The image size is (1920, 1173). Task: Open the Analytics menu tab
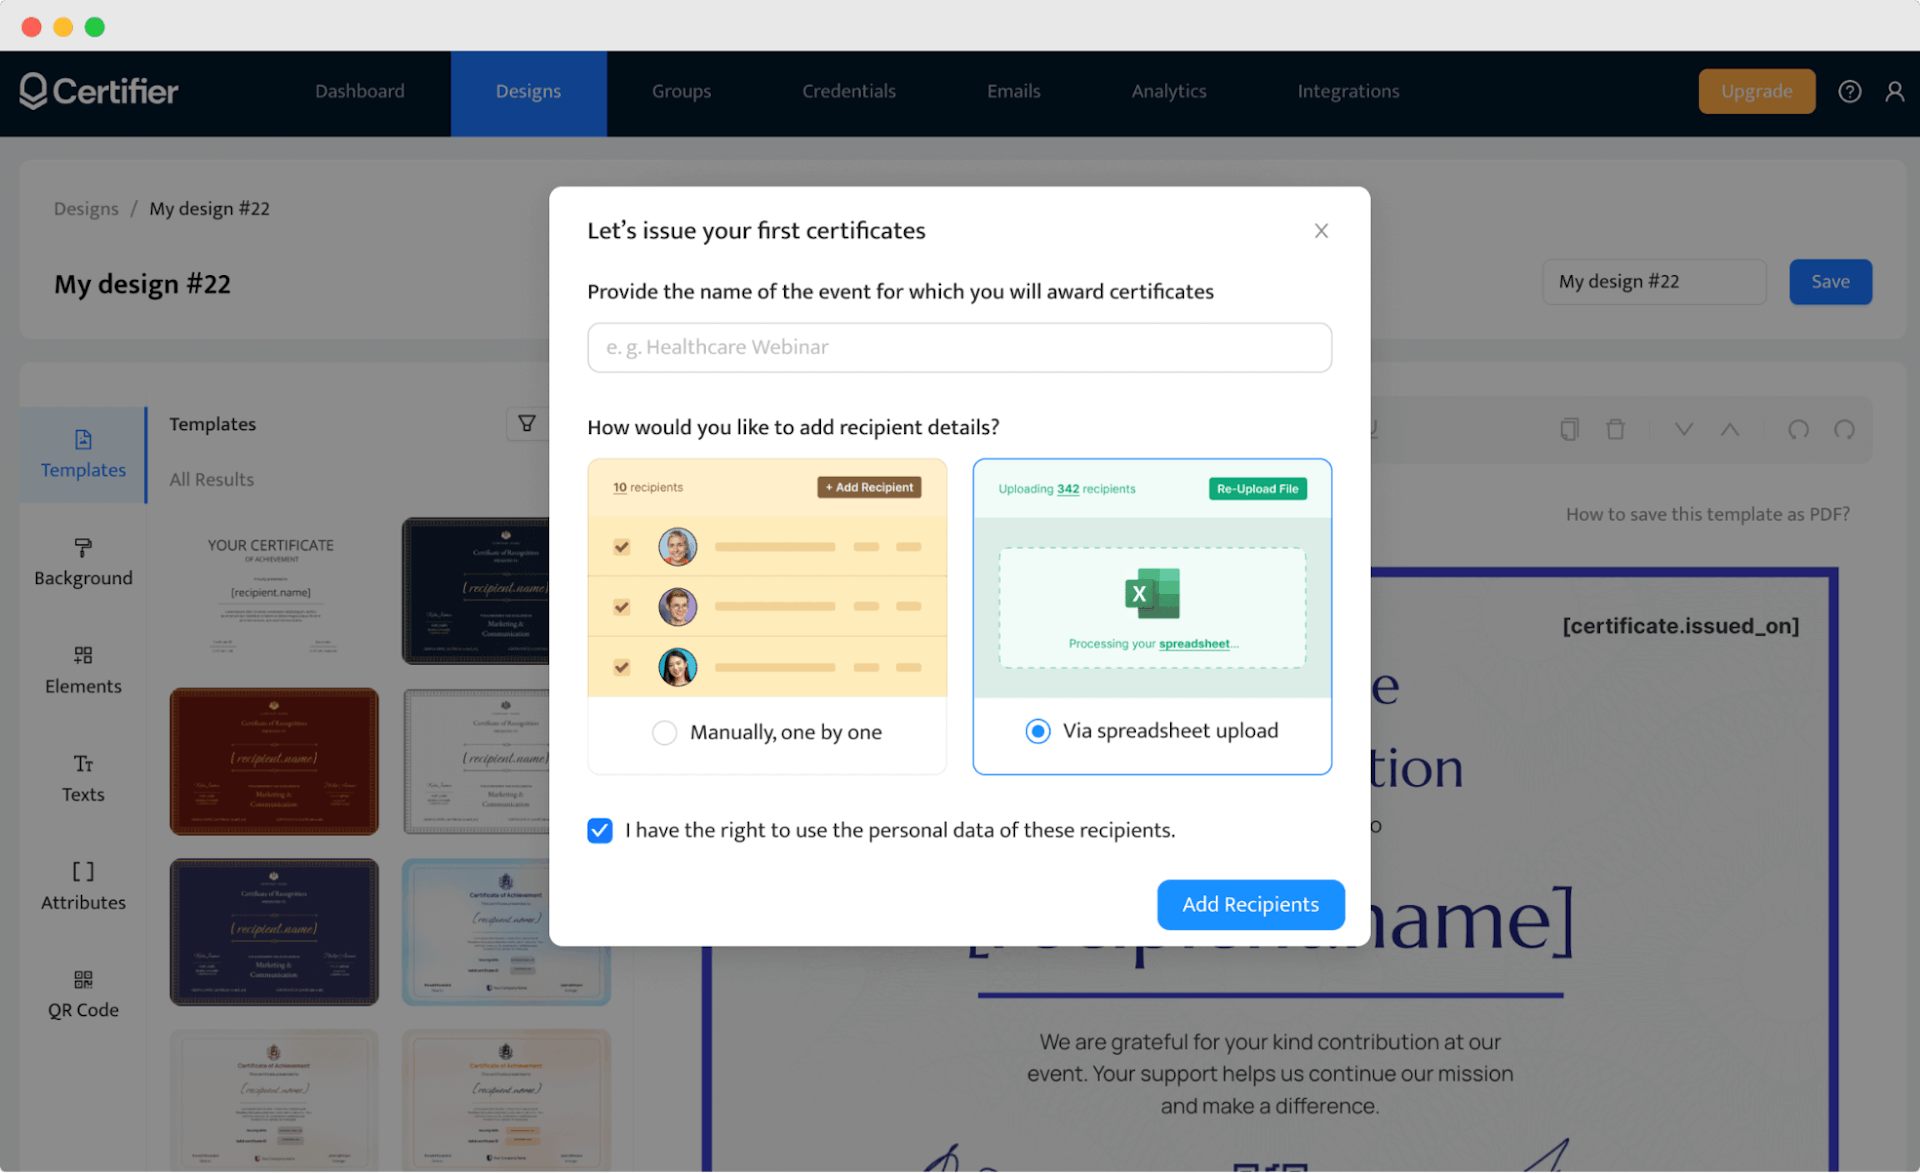pyautogui.click(x=1170, y=91)
